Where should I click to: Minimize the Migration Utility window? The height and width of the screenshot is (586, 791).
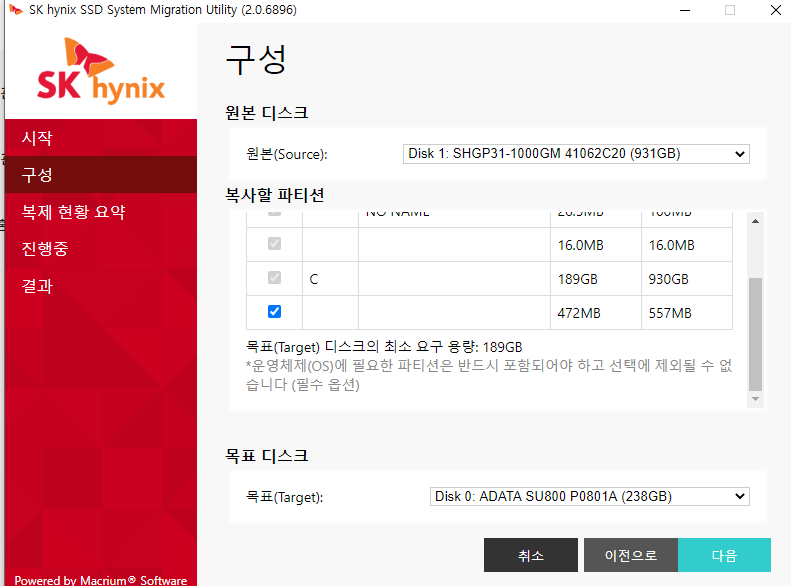point(685,10)
